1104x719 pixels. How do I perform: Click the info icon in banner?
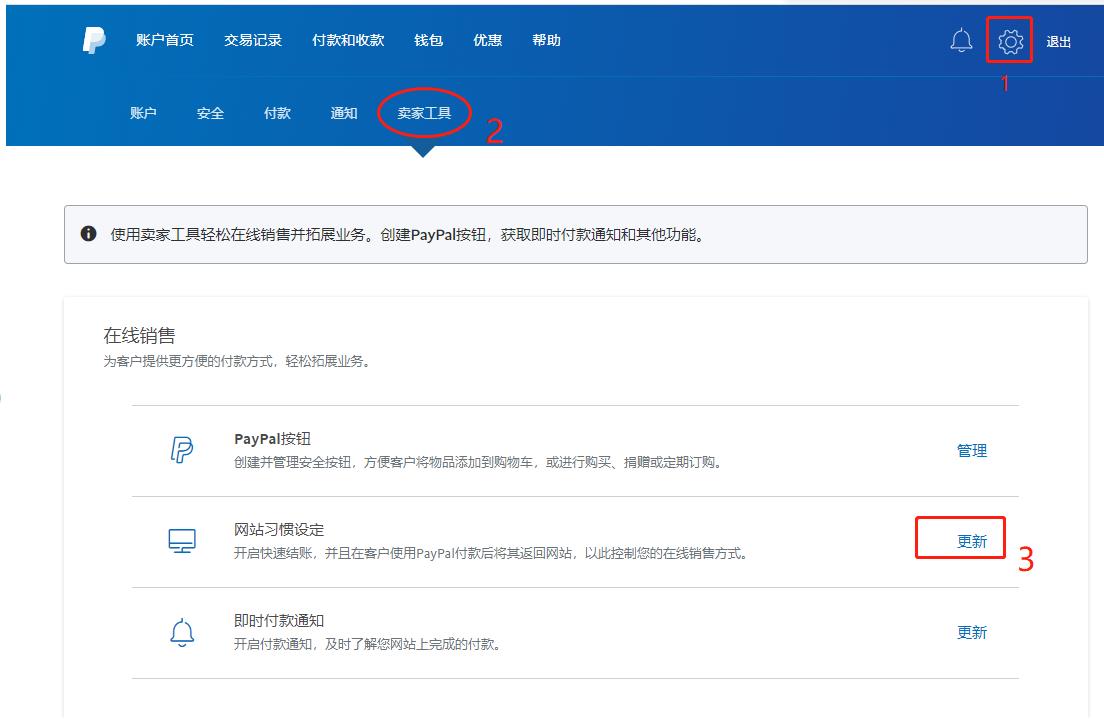89,234
